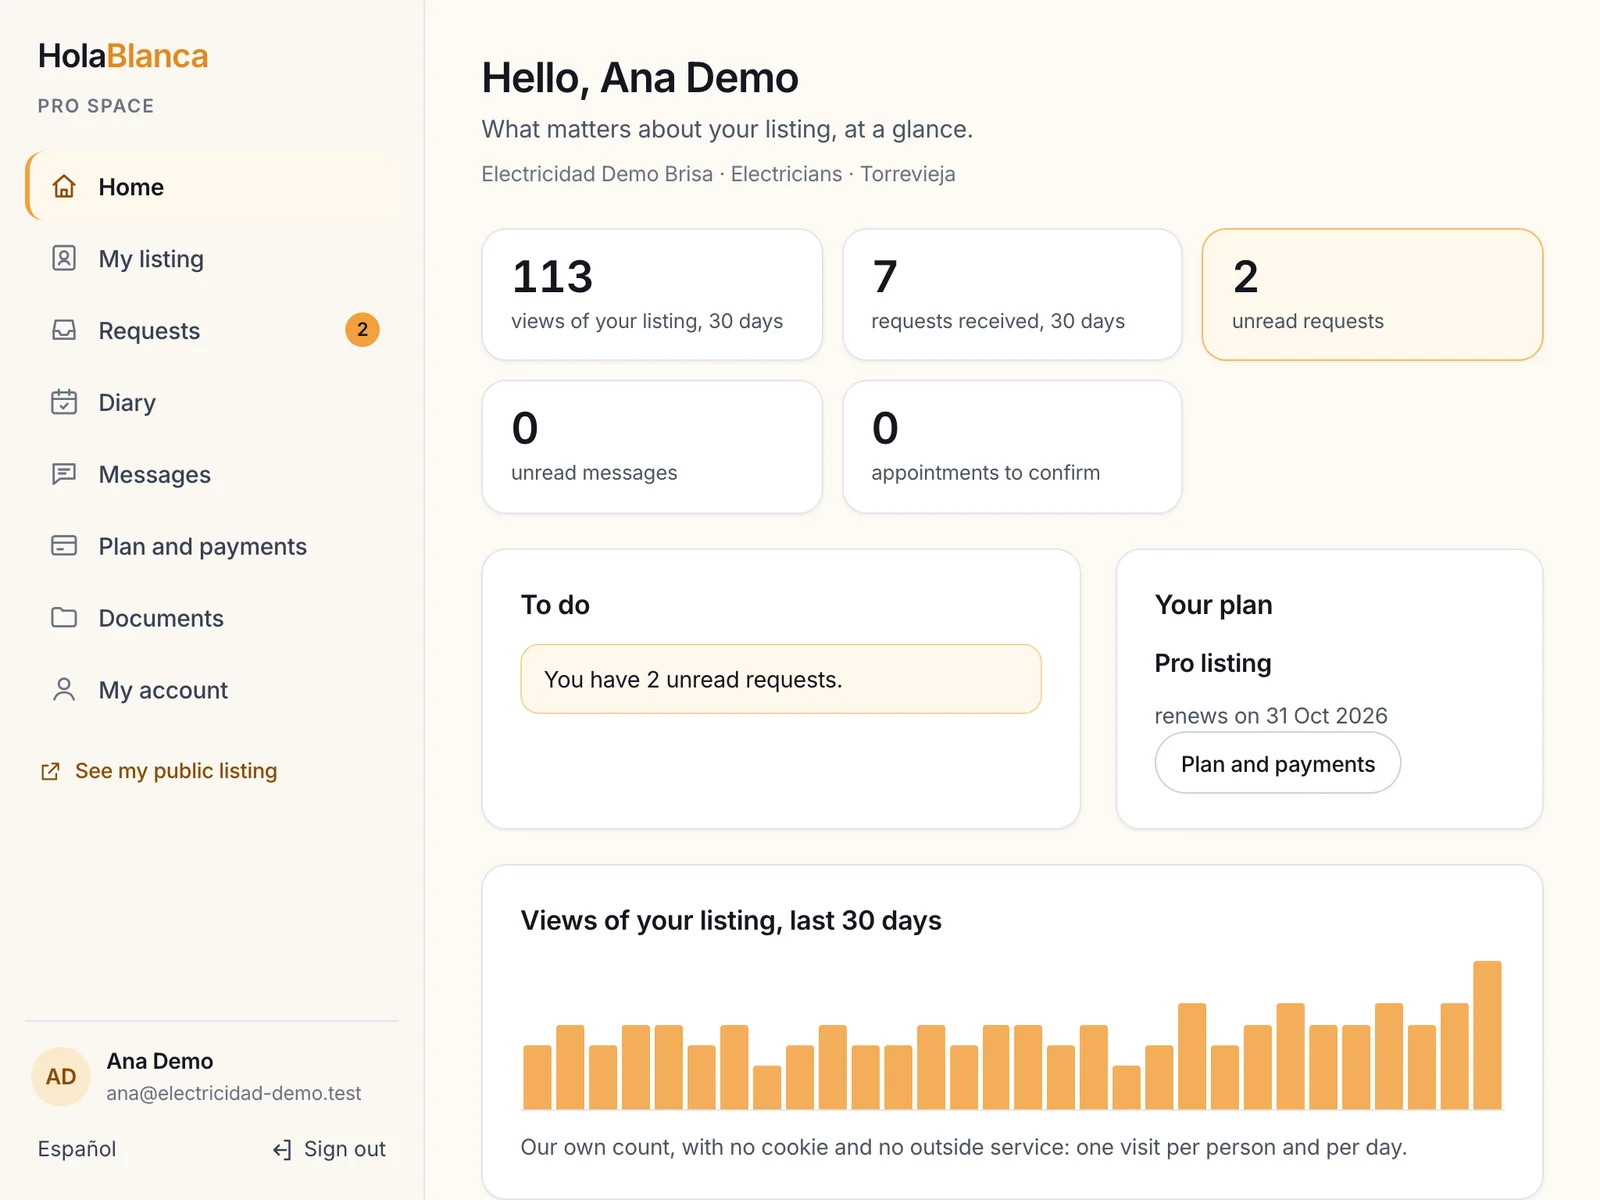The height and width of the screenshot is (1200, 1600).
Task: Click the tallest last bar in views chart
Action: 1487,1035
